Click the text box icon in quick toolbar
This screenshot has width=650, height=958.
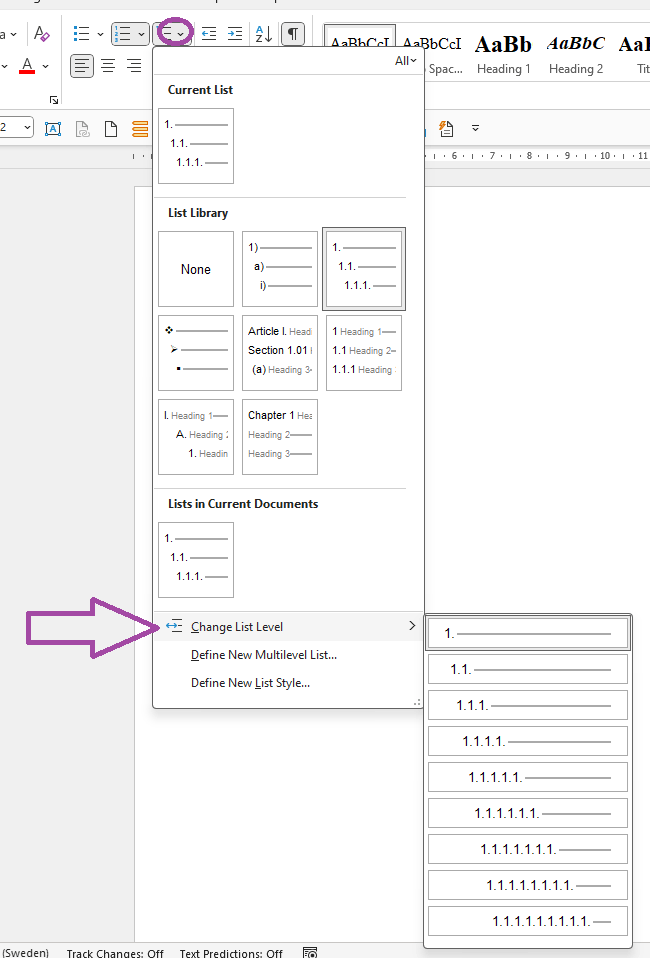[x=53, y=128]
